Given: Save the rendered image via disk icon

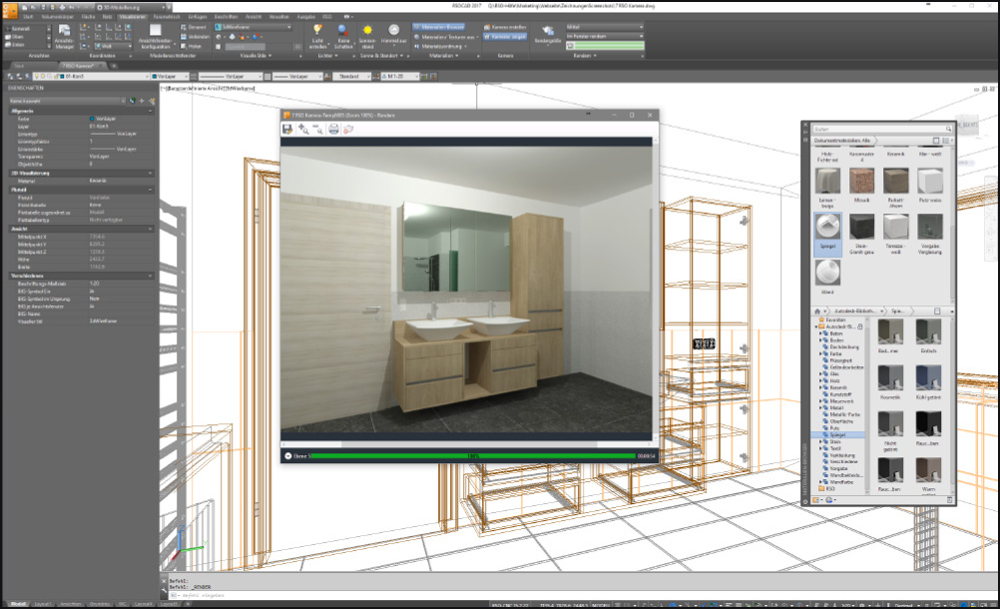Looking at the screenshot, I should (288, 129).
